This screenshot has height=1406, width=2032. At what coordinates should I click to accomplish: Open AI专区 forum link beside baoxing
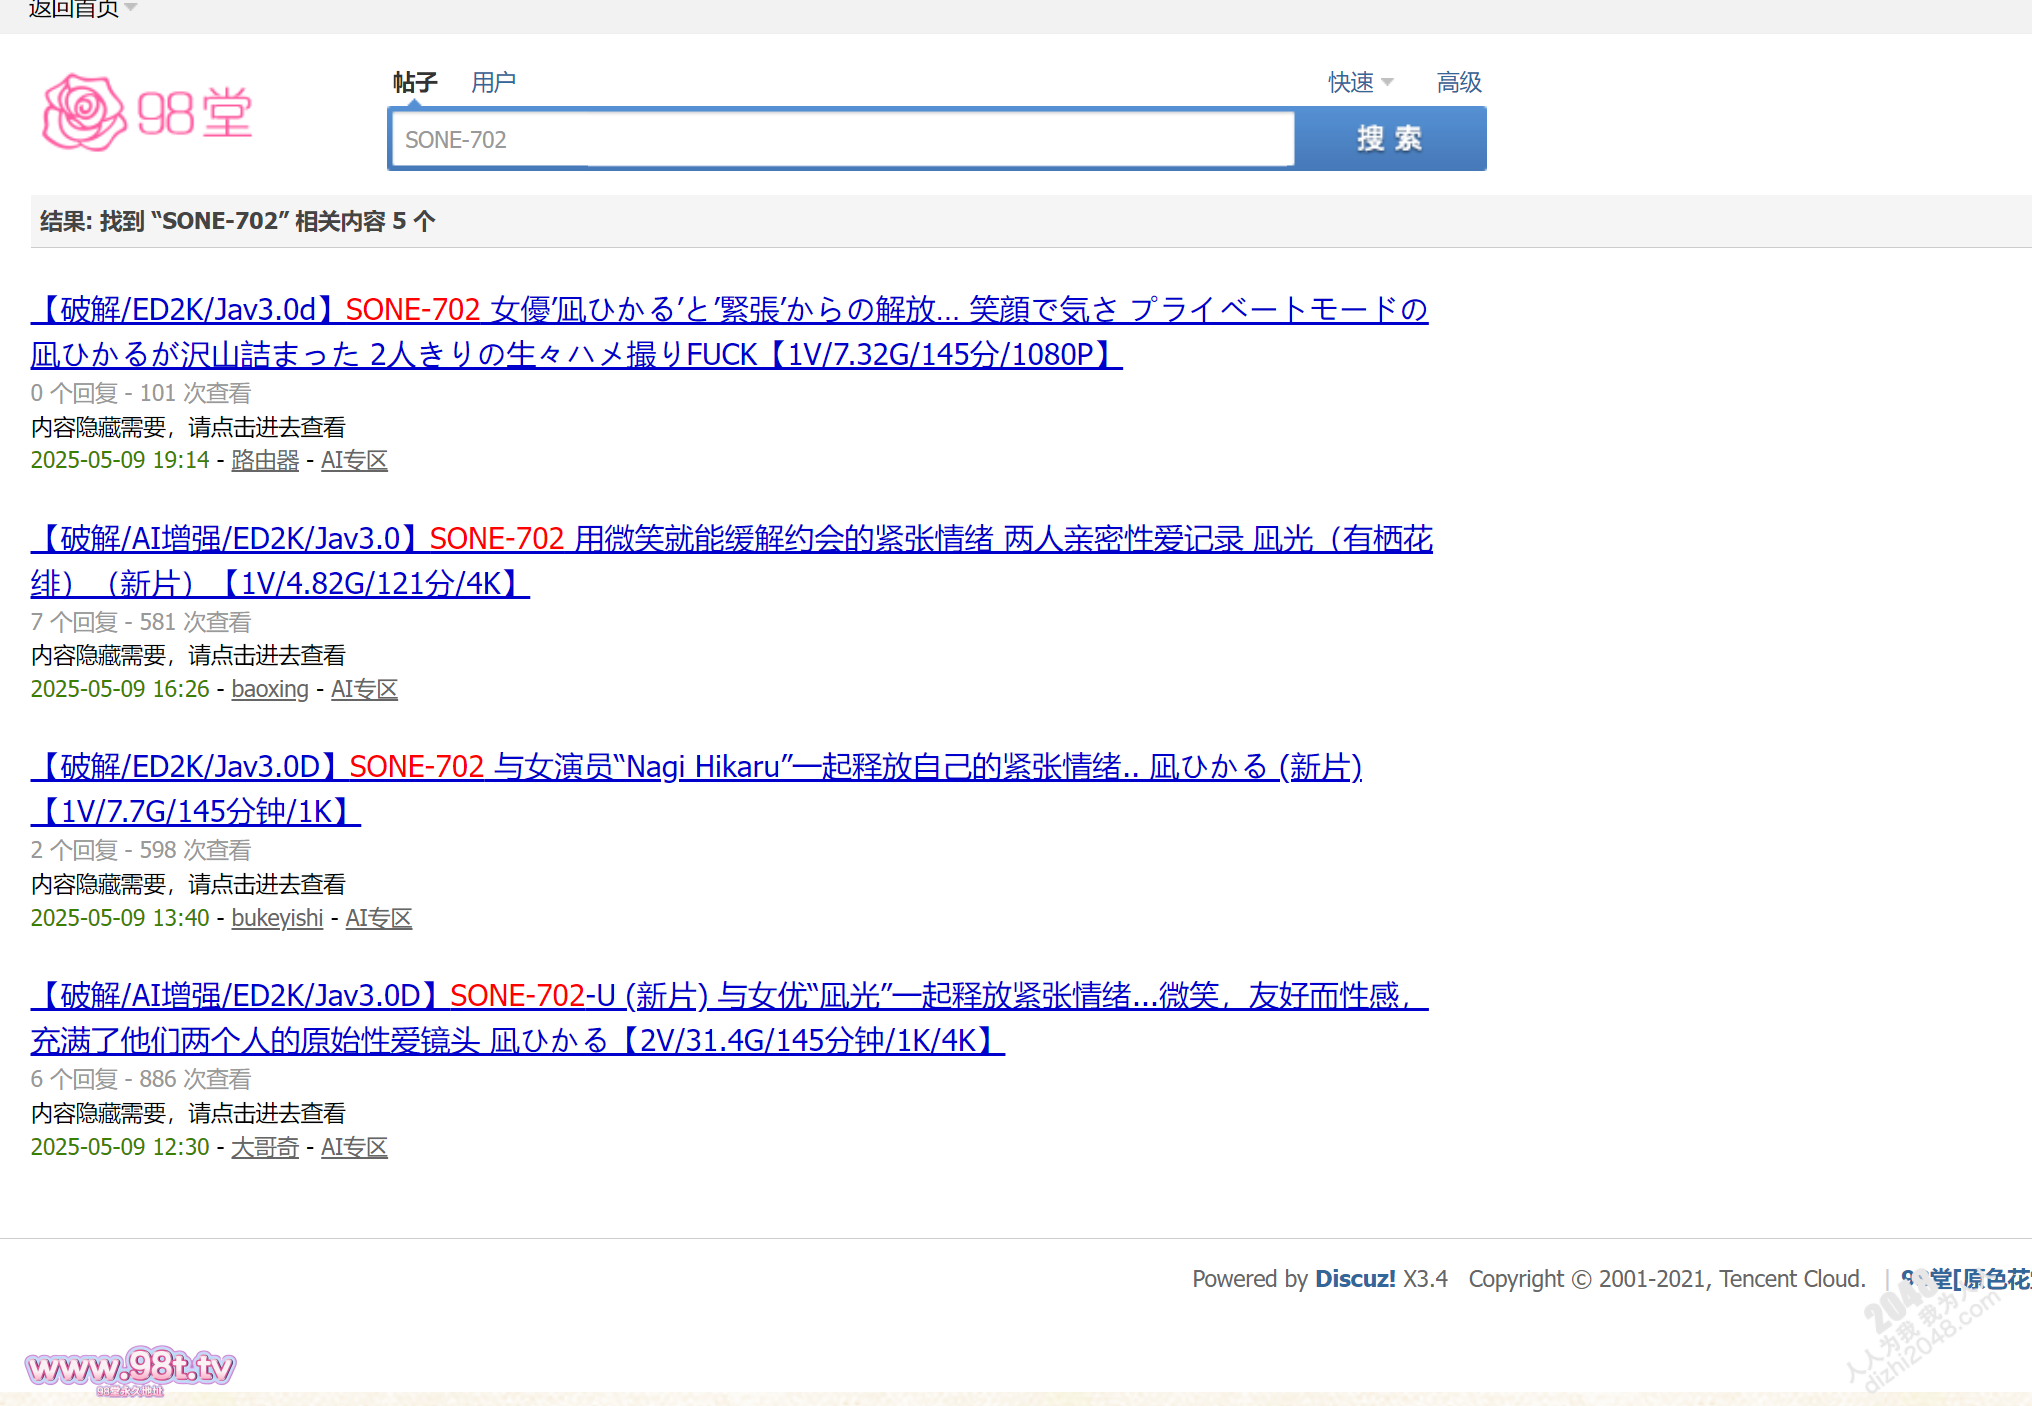tap(364, 689)
